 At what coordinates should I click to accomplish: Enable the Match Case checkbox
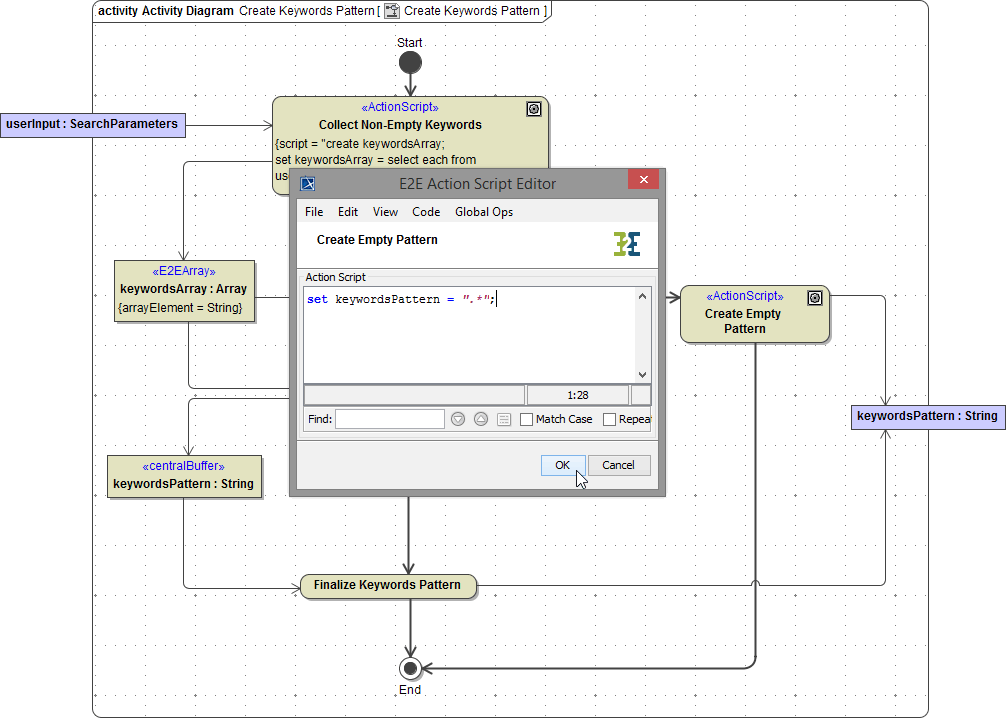point(526,419)
